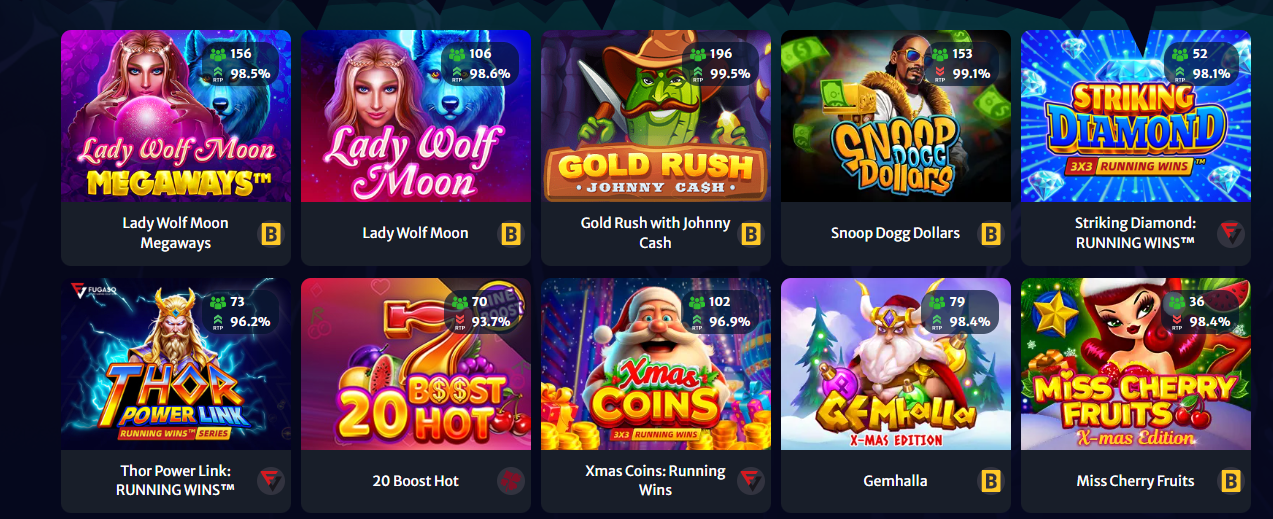Viewport: 1273px width, 519px height.
Task: Click the red Fugaso icon next to Thor Power Link
Action: [x=271, y=481]
